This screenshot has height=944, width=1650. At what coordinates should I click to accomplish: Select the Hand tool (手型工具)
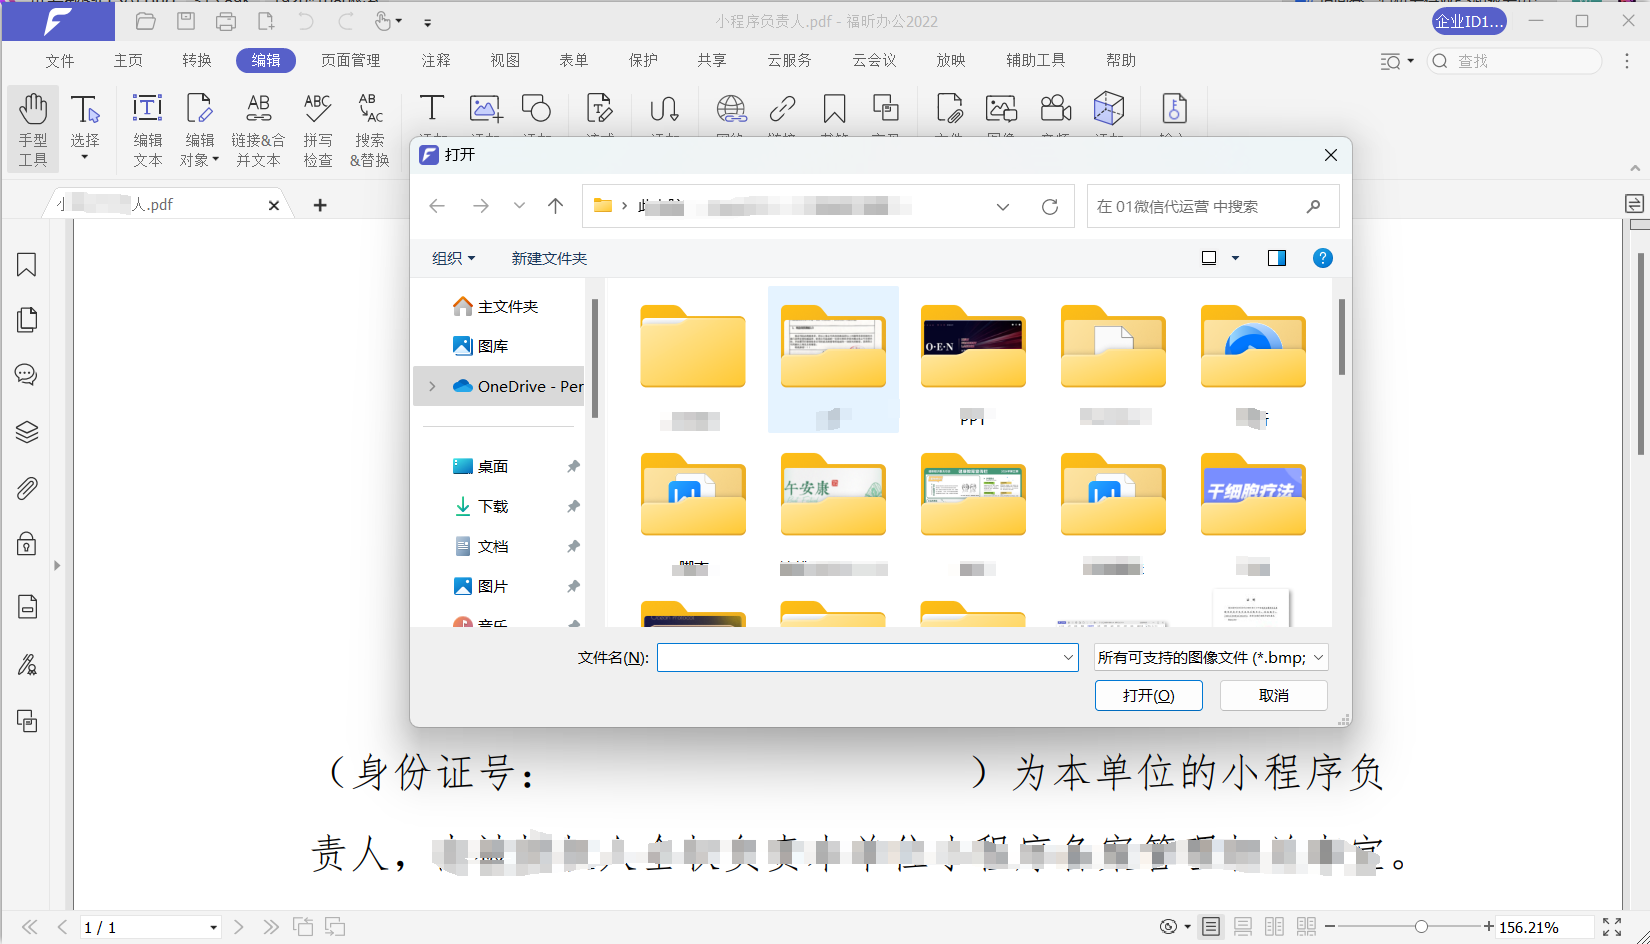click(33, 129)
